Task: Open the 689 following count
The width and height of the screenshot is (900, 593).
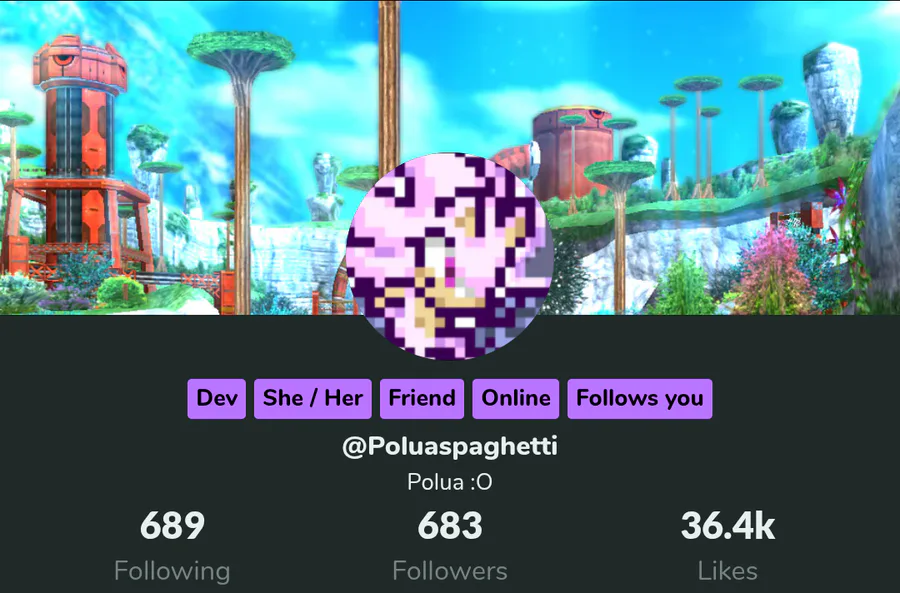Action: pyautogui.click(x=172, y=525)
